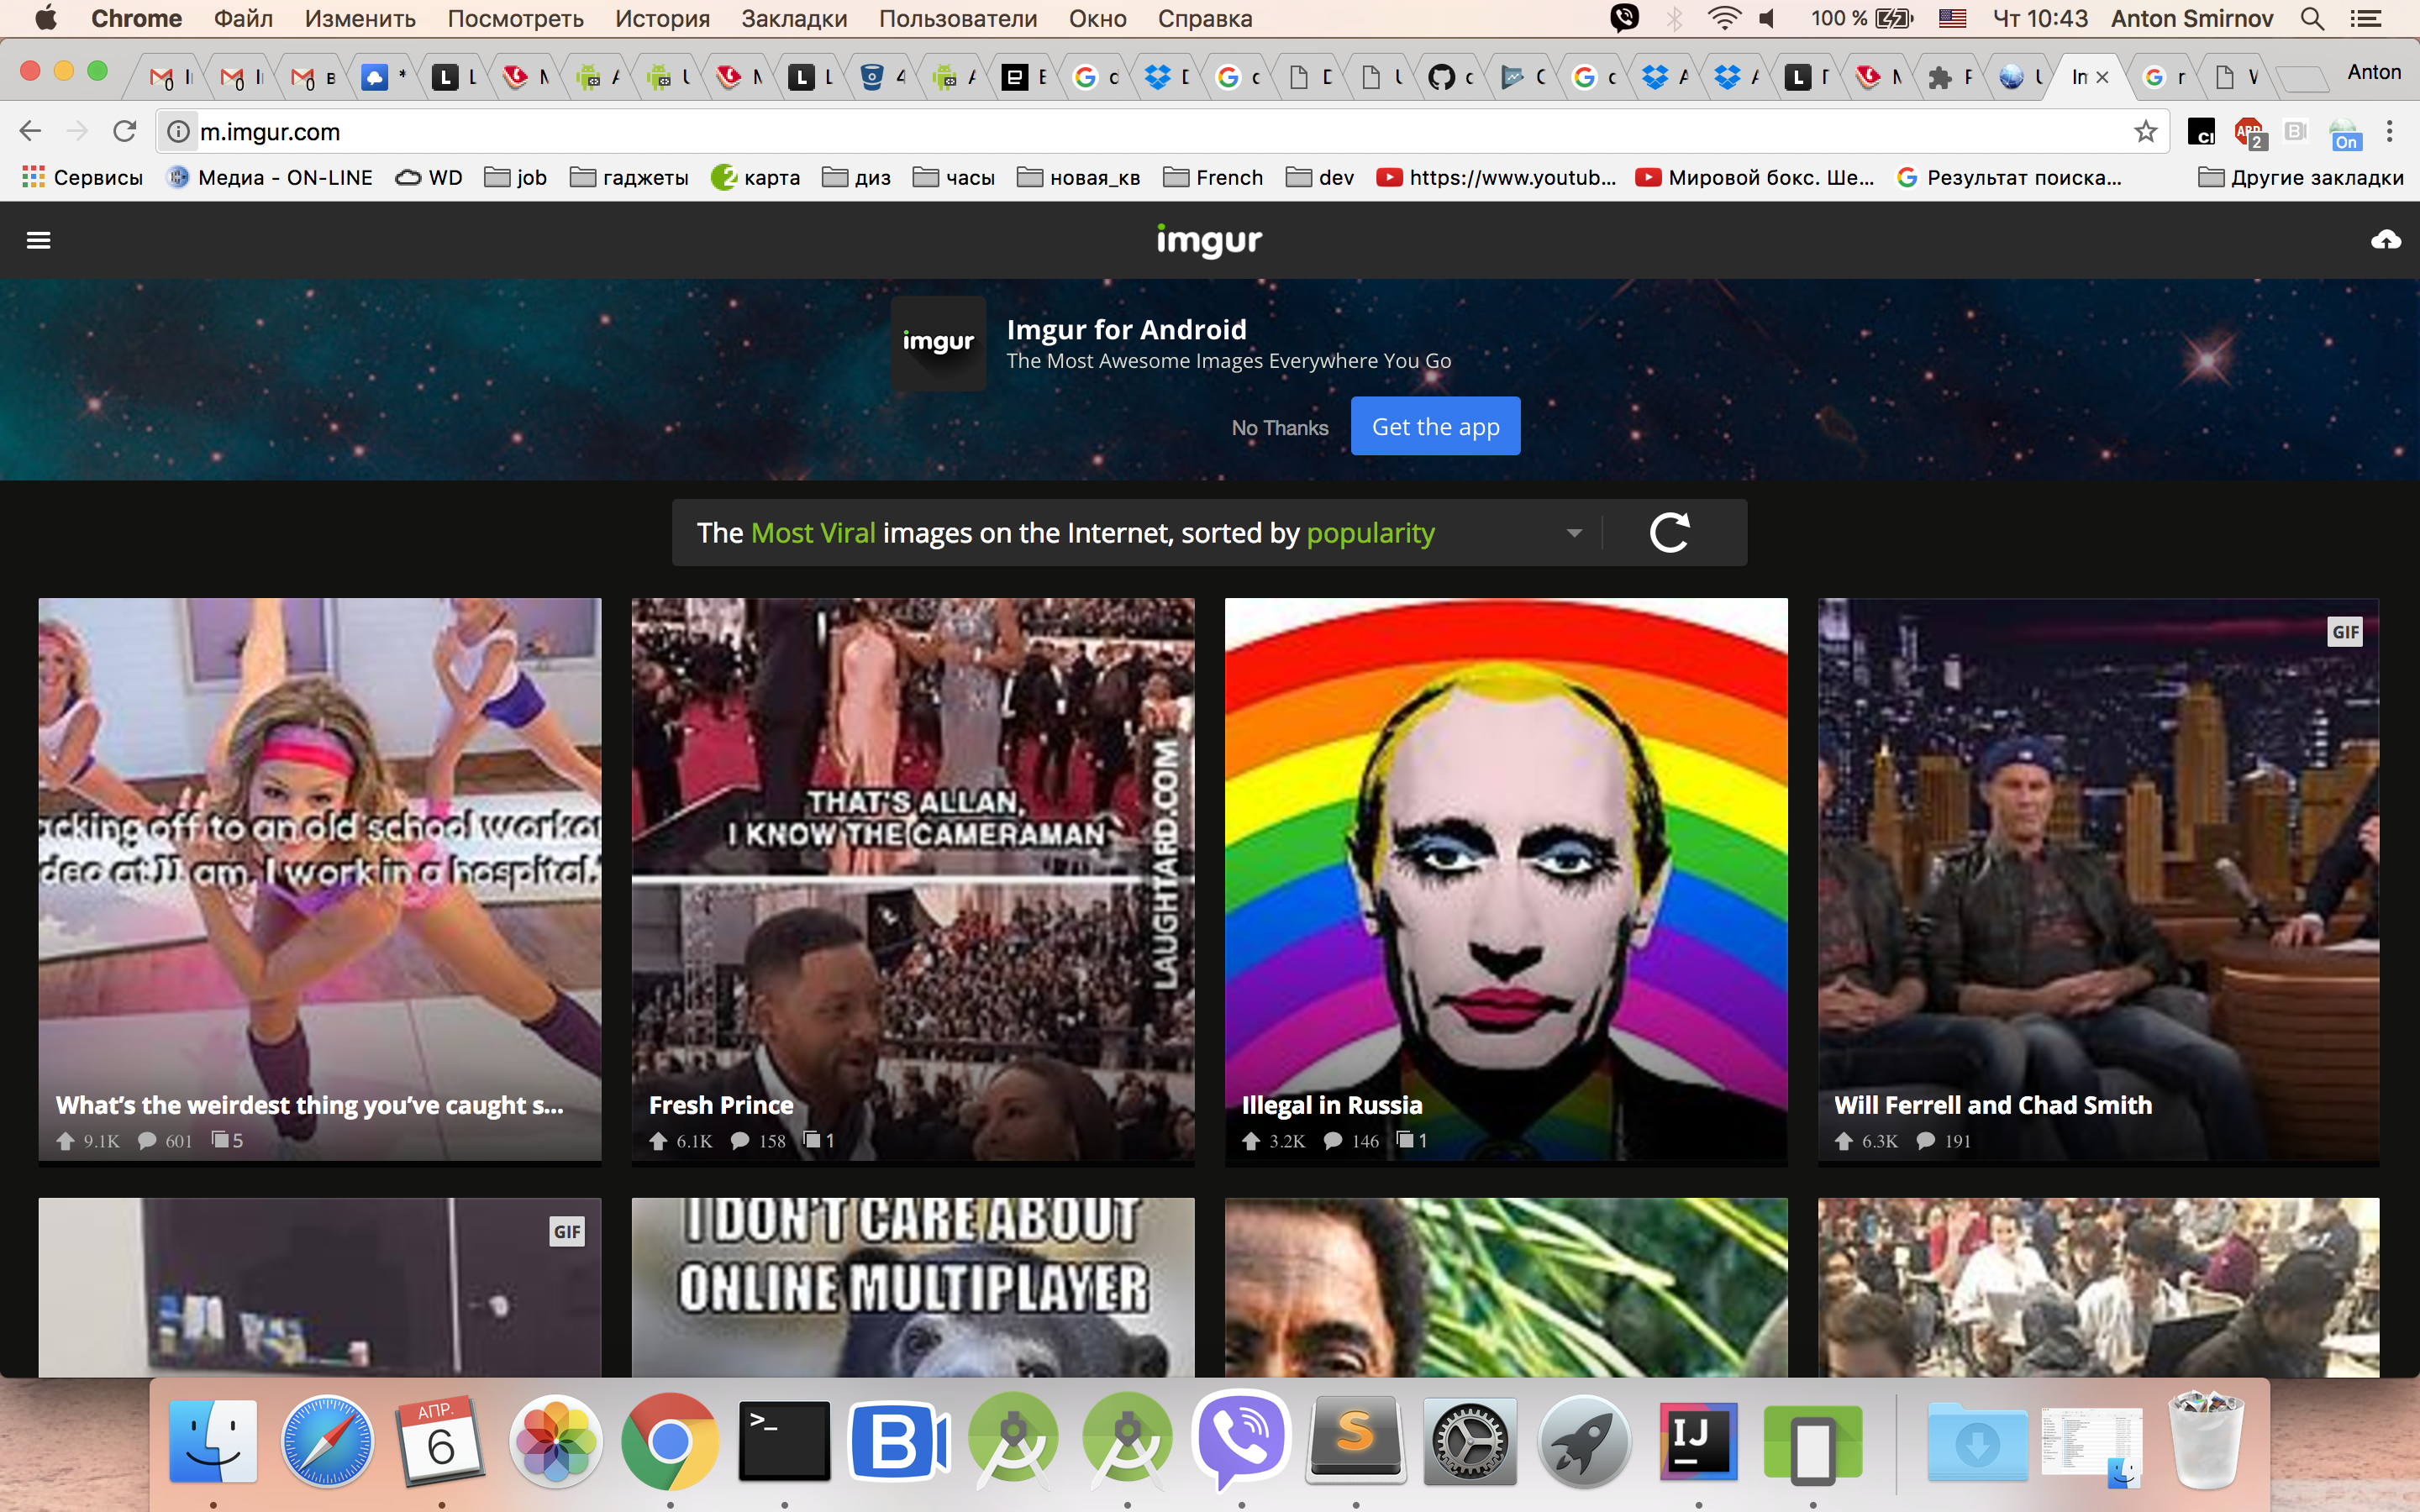
Task: Open the Закладки menu
Action: [x=794, y=18]
